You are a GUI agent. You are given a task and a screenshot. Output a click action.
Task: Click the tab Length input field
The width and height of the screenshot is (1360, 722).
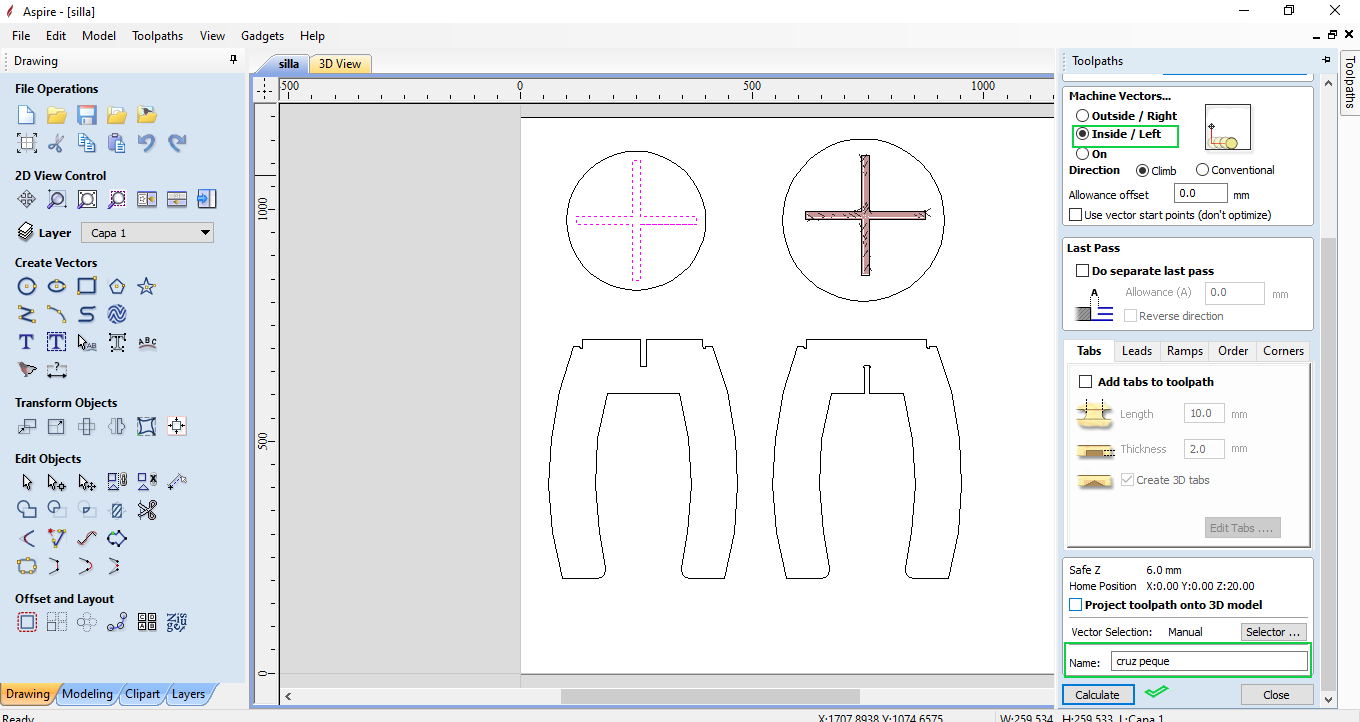(1205, 414)
